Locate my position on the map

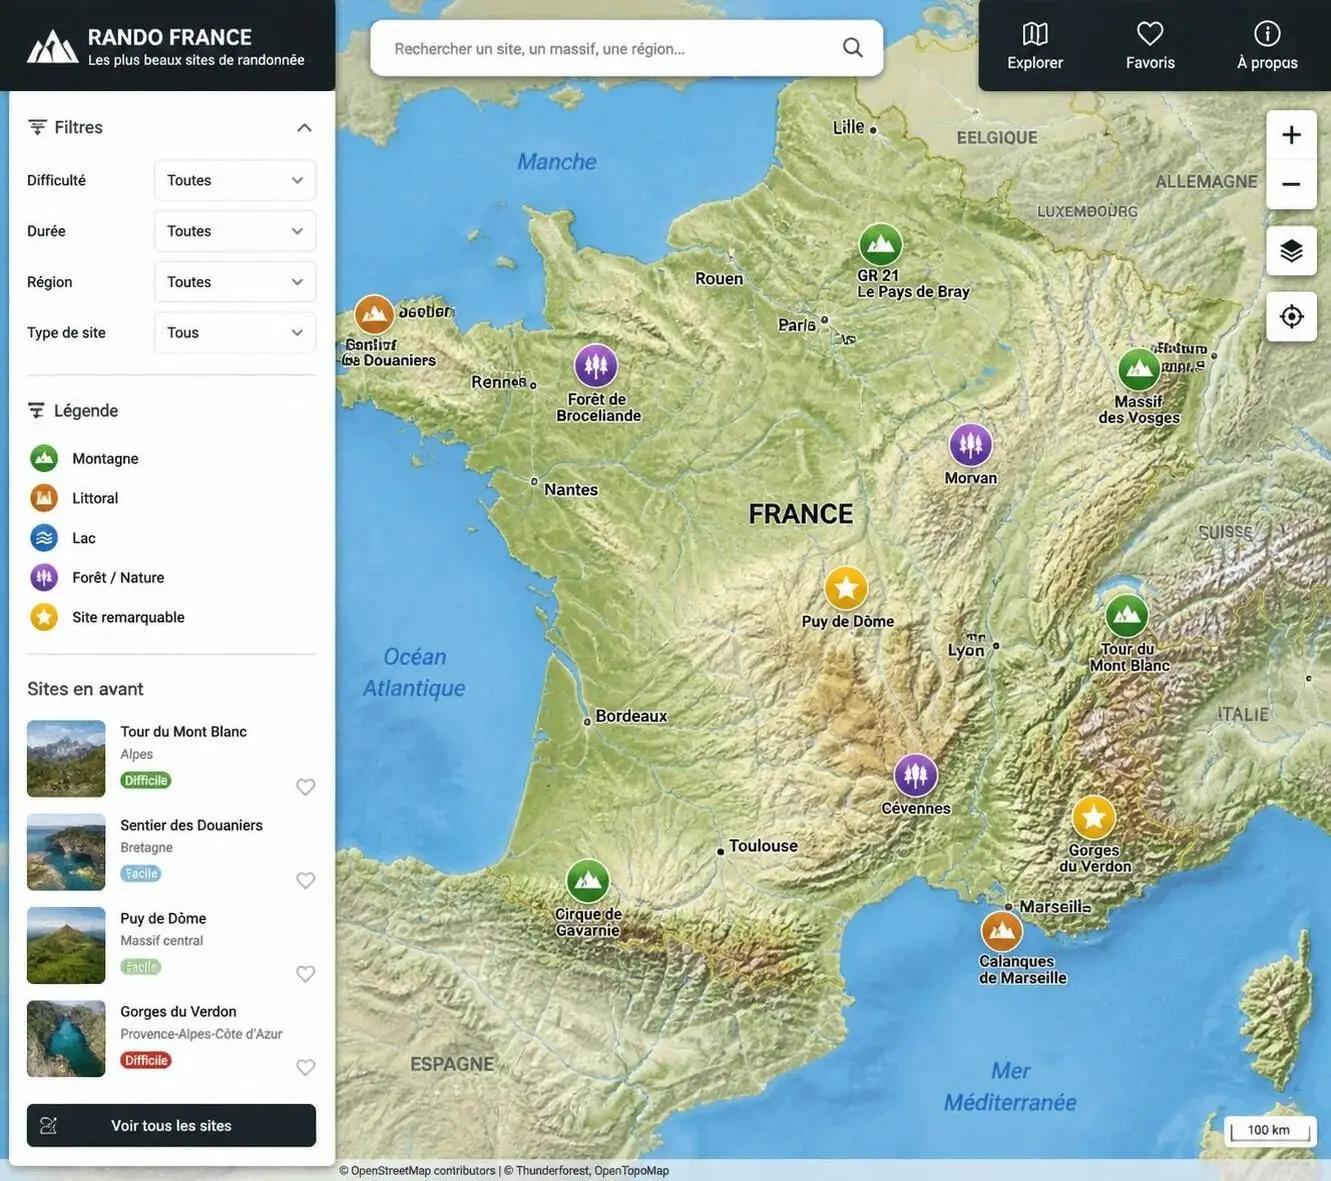point(1291,317)
